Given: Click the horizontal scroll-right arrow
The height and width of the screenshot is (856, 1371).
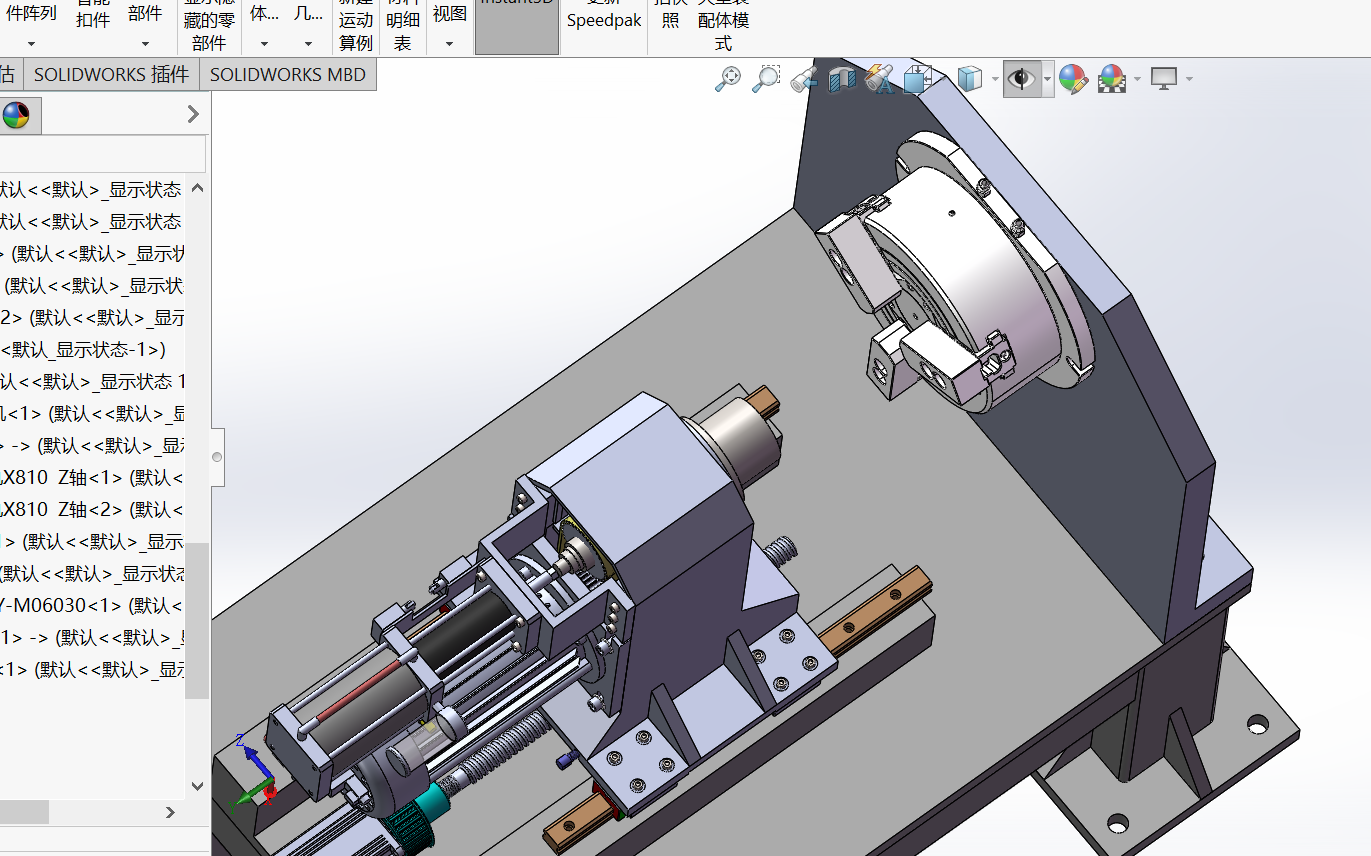Looking at the screenshot, I should click(171, 812).
